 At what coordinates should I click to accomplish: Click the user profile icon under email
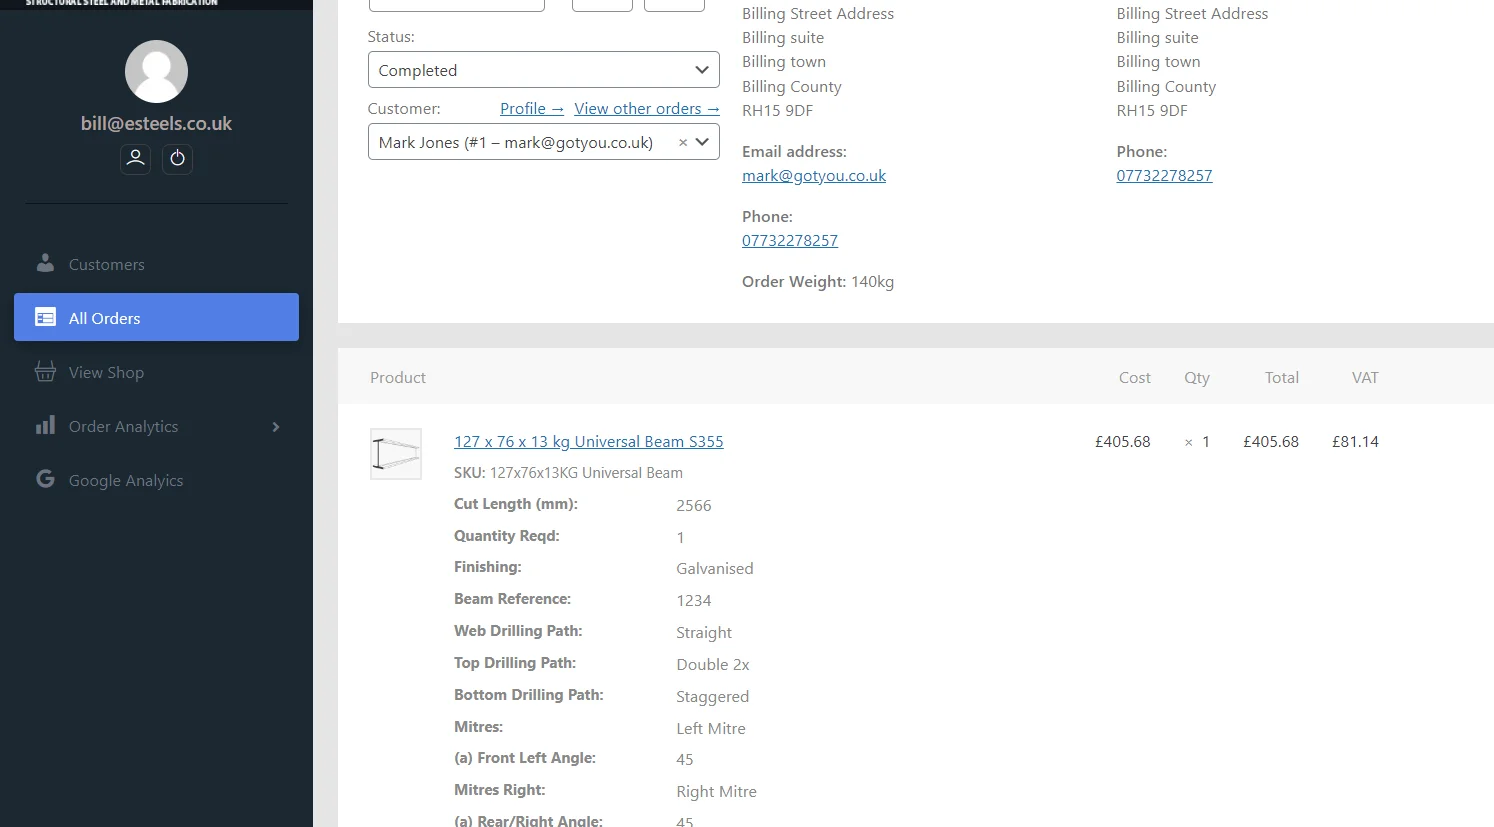(136, 158)
